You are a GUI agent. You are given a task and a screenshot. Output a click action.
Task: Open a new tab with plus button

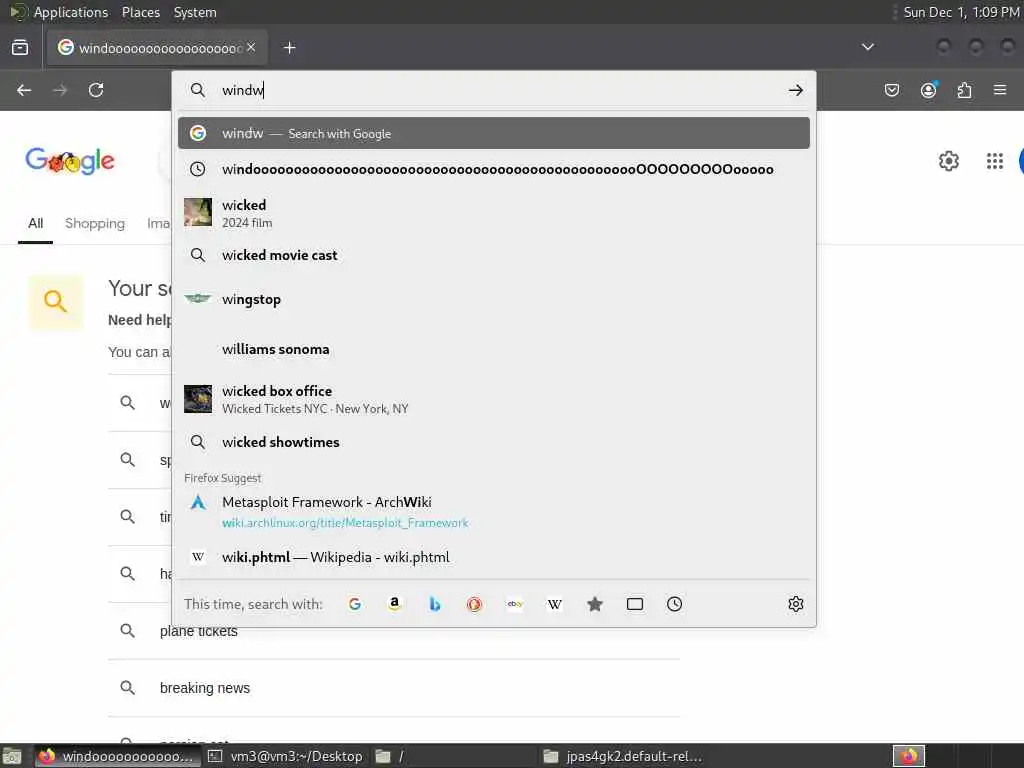[x=289, y=48]
